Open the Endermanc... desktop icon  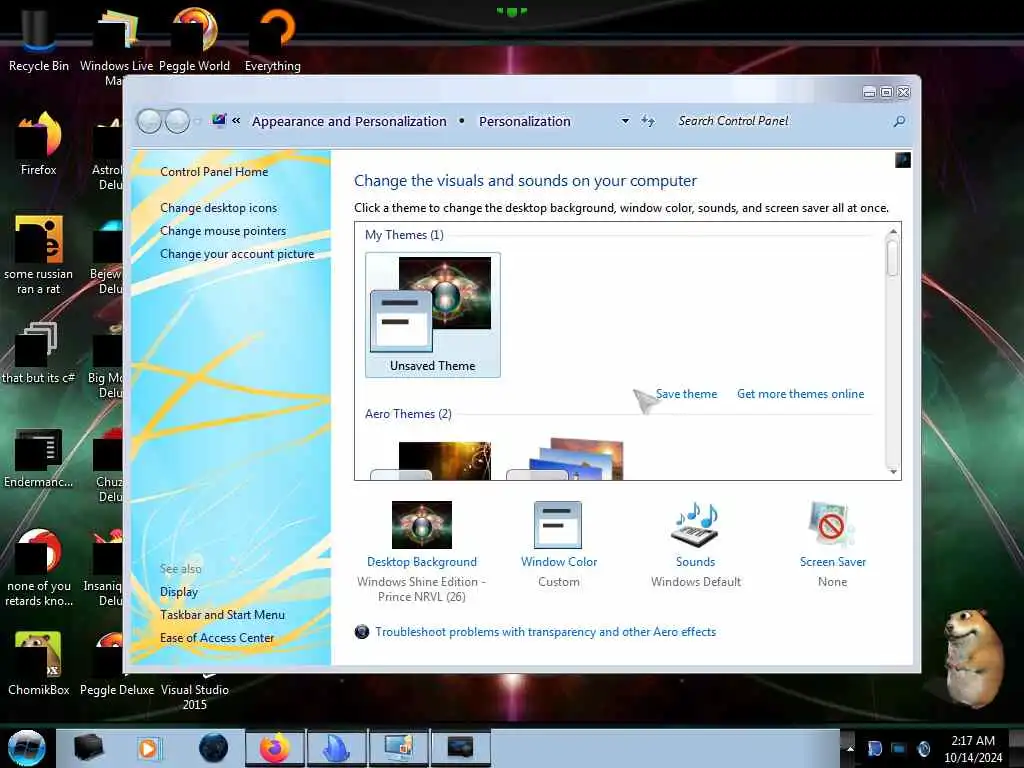tap(38, 457)
